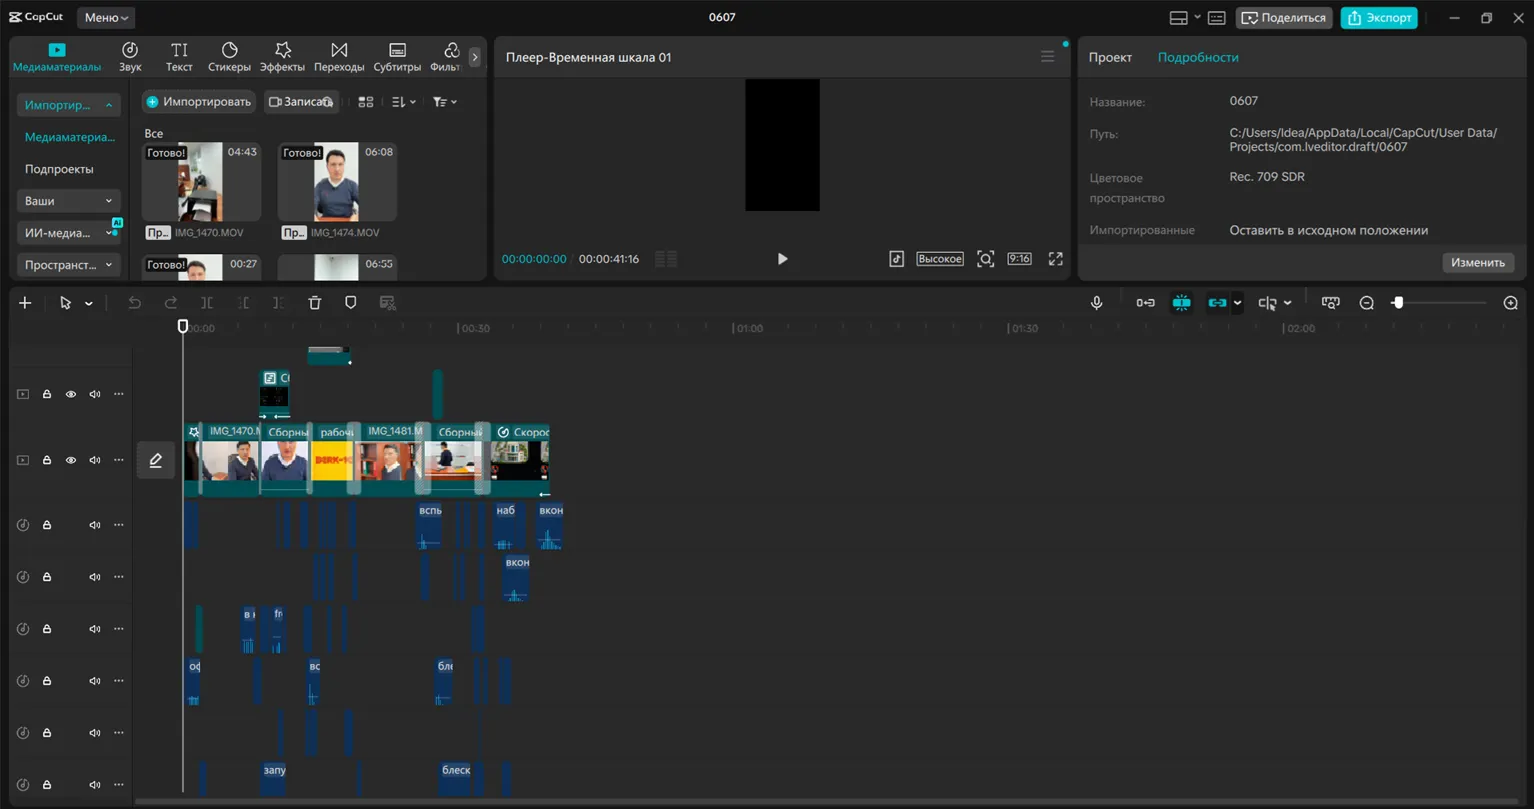Toggle auto snapping

pos(1182,303)
